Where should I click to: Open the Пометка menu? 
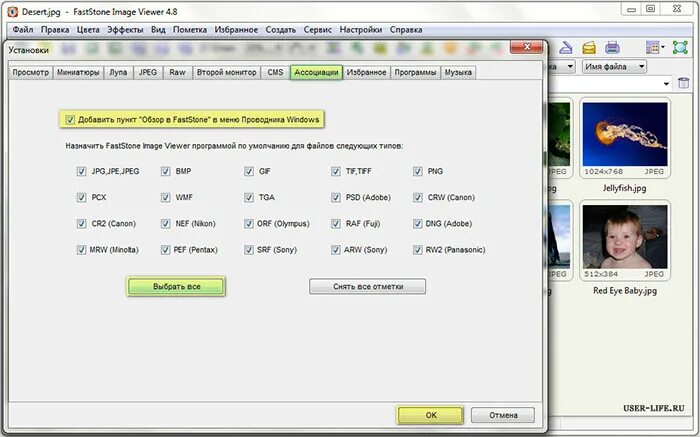pos(190,30)
